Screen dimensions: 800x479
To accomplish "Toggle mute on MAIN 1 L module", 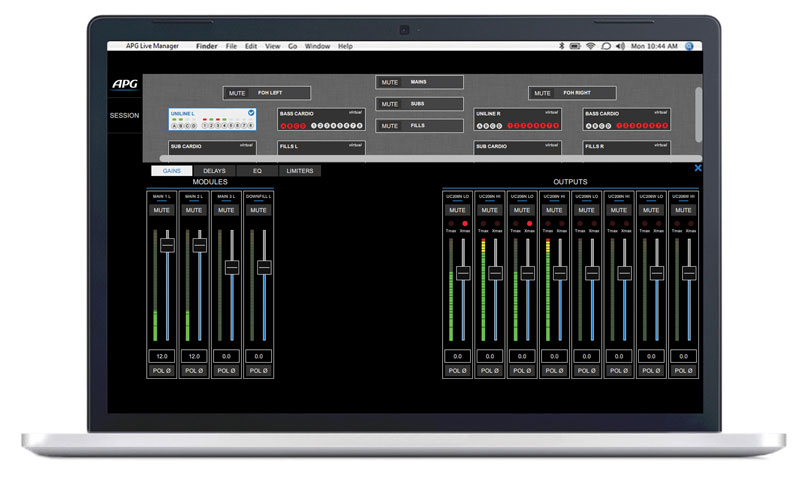I will pos(162,210).
